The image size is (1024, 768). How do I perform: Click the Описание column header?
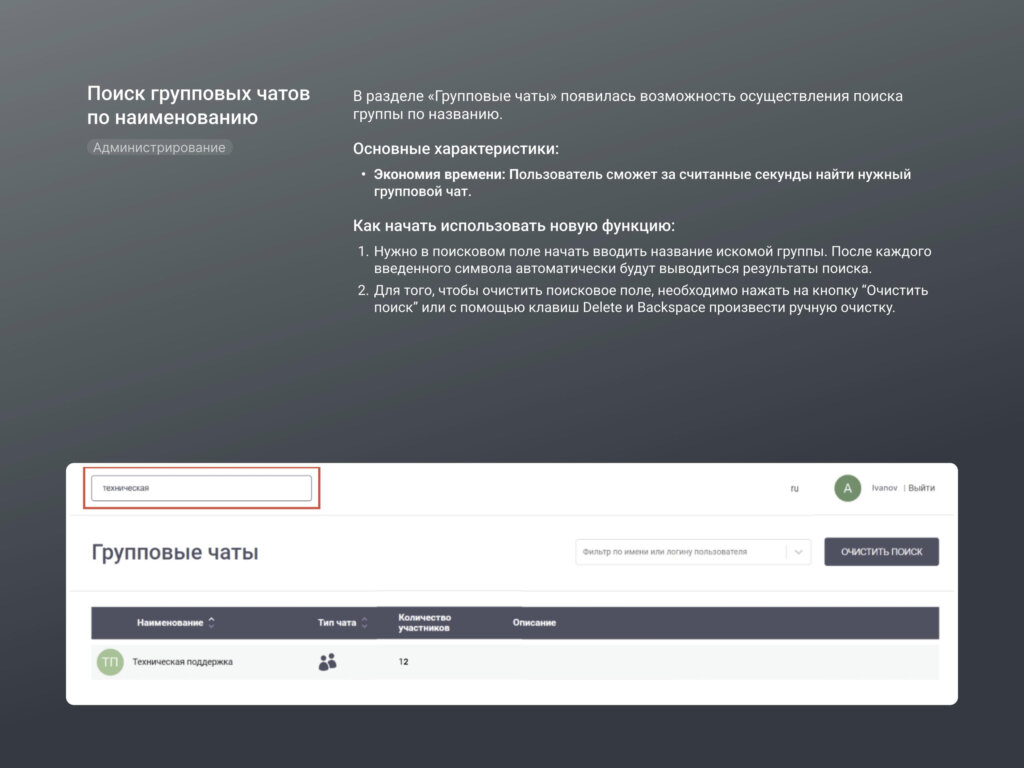534,623
